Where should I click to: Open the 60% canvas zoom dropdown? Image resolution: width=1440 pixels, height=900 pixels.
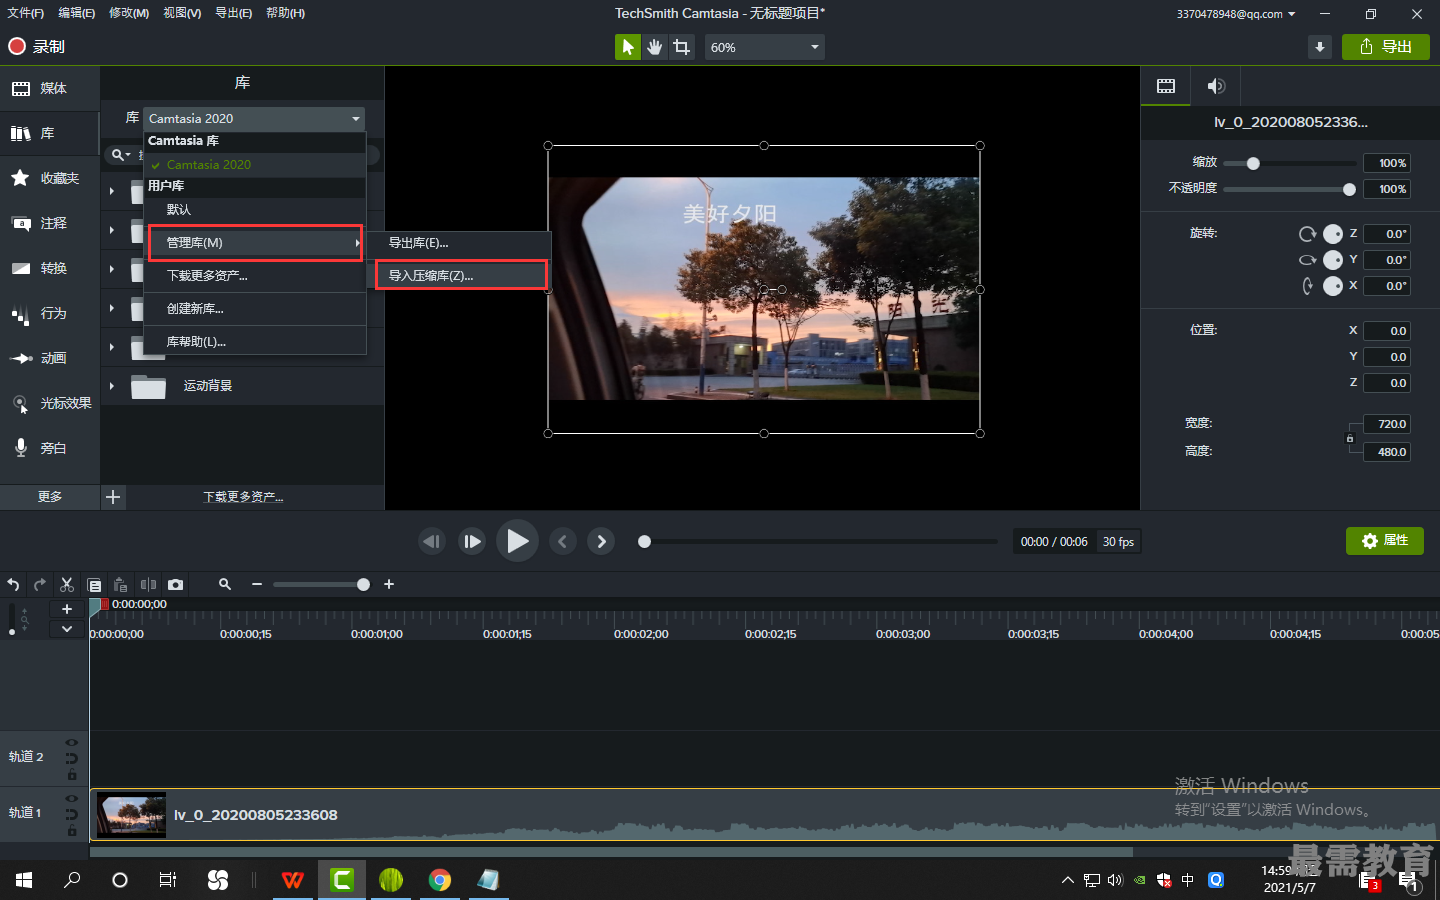click(765, 47)
